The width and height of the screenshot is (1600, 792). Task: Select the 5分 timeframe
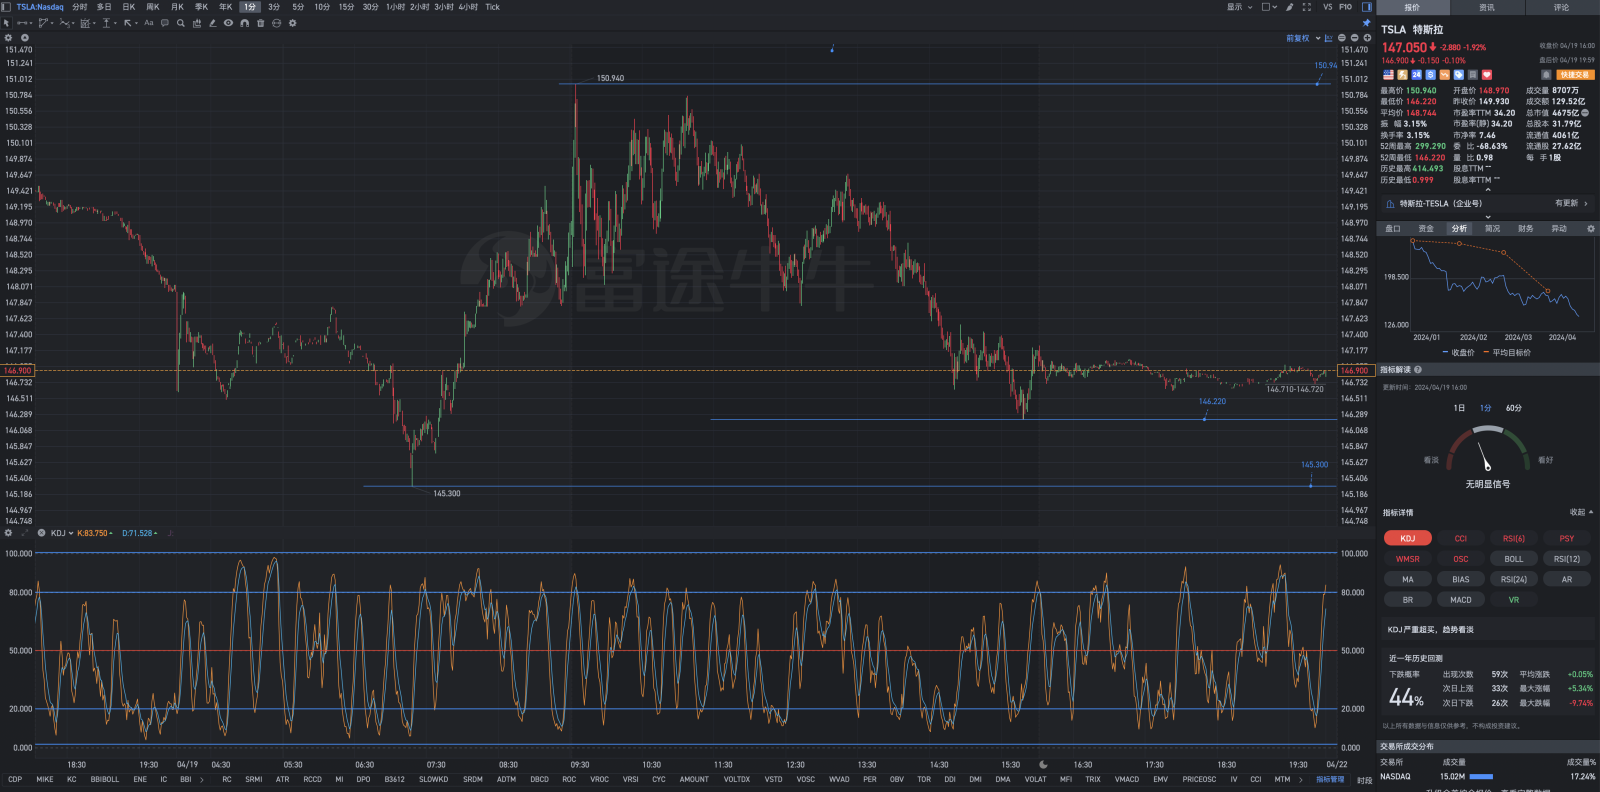[x=298, y=7]
